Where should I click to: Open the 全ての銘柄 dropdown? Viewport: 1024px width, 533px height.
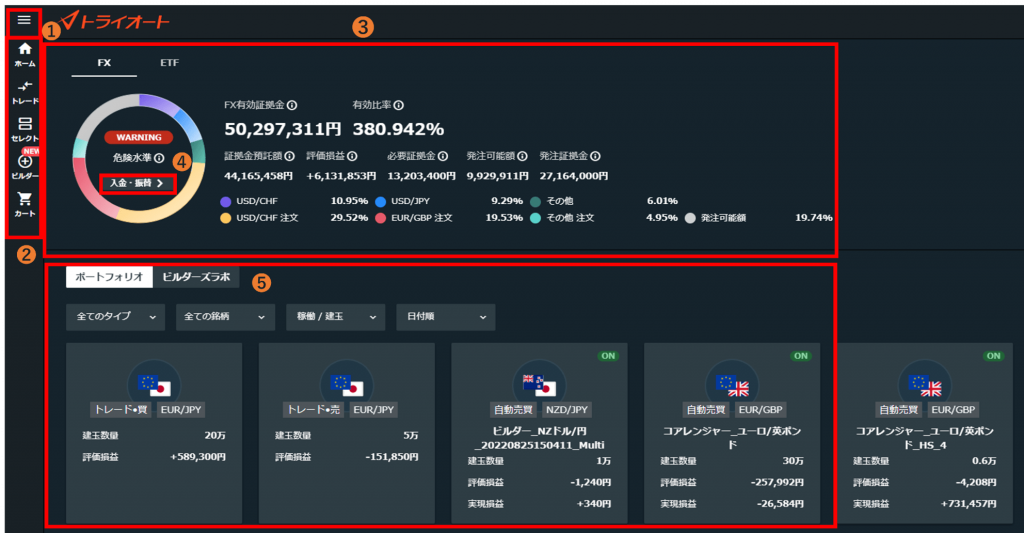225,317
